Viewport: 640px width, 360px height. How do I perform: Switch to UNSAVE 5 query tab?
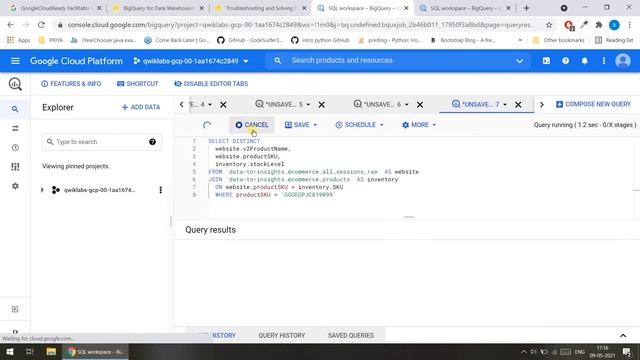pos(280,104)
